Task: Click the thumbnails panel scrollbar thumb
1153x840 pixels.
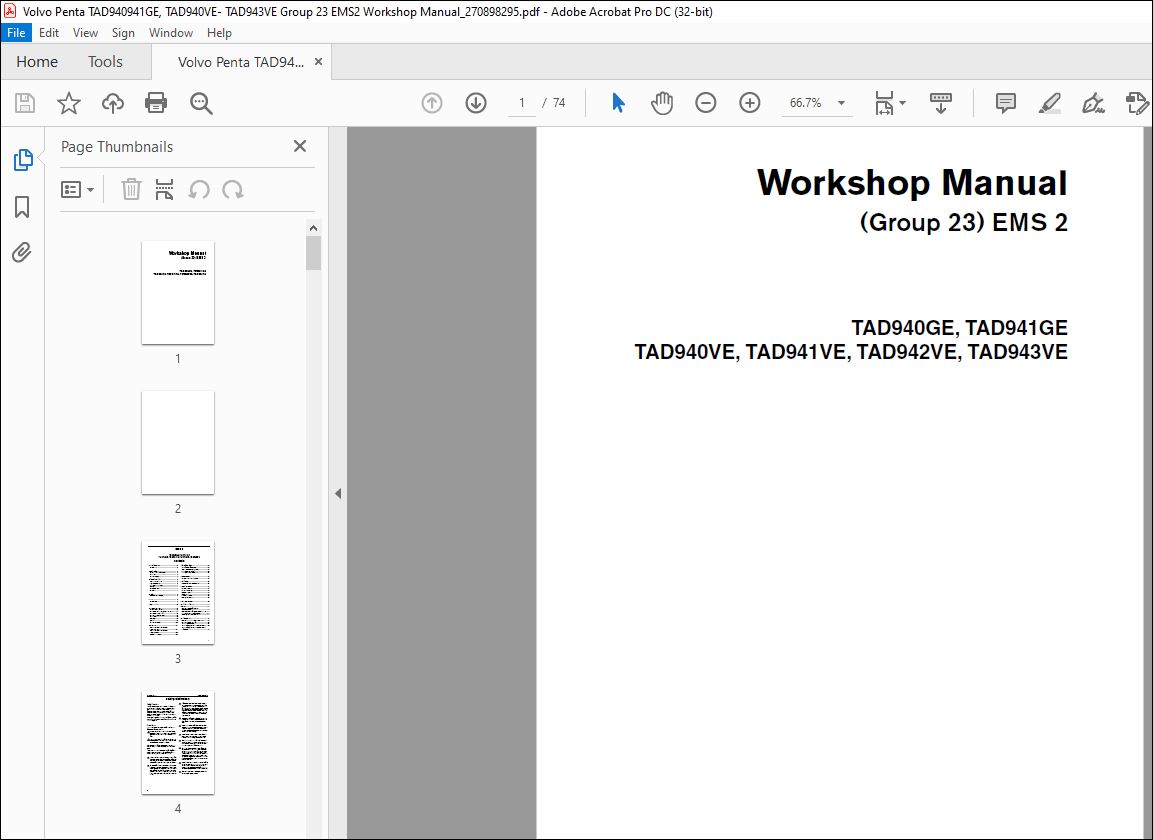Action: [313, 253]
